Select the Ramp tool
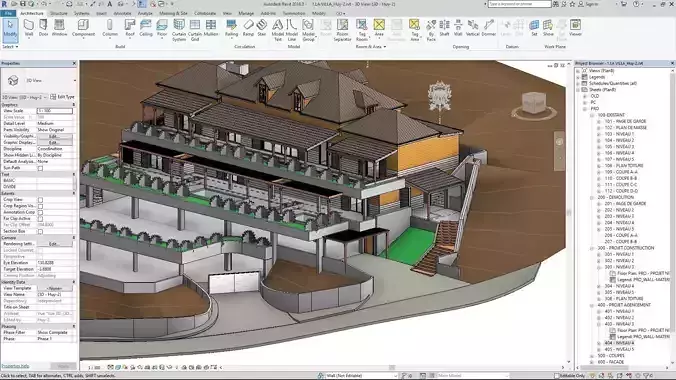Screen dimensions: 676x380 (248, 28)
